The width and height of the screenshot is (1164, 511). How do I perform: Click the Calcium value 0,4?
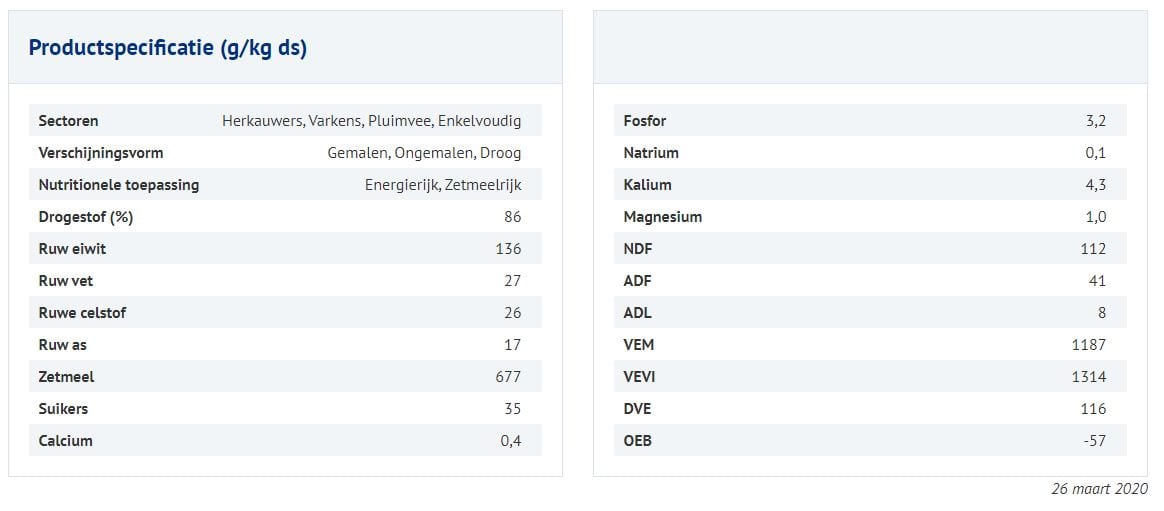click(510, 441)
